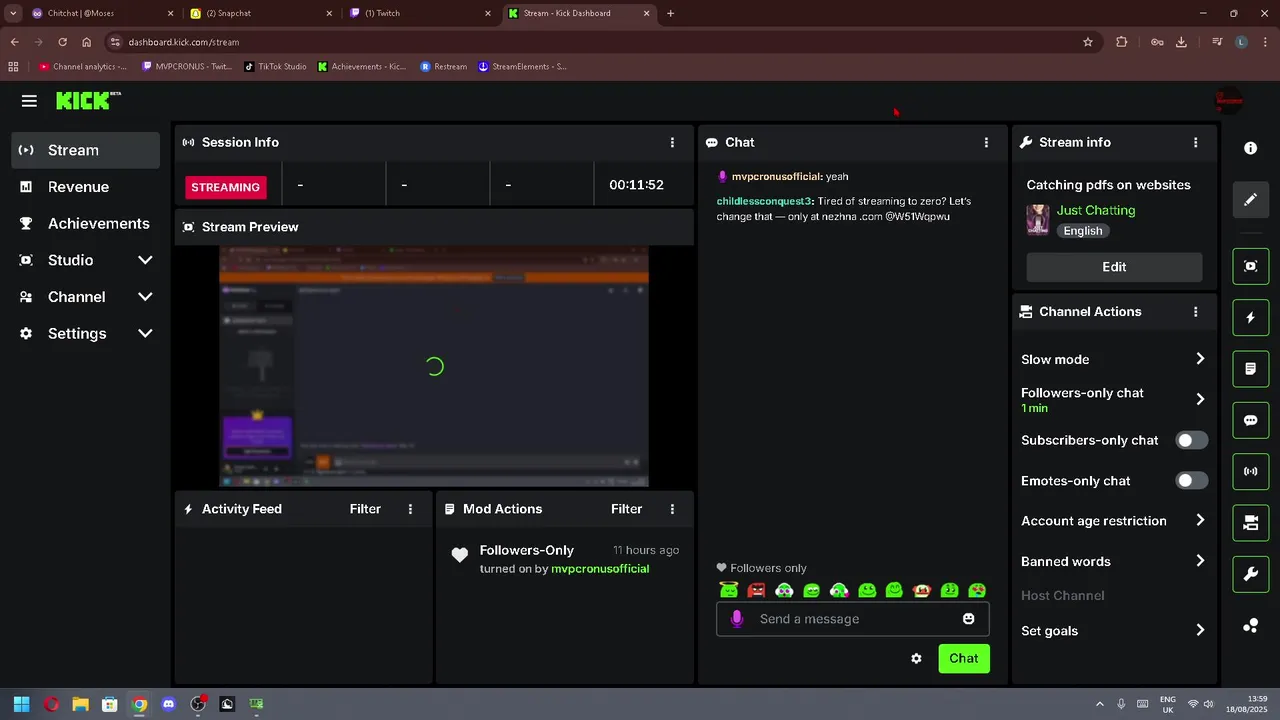Toggle Session Info broadcast widget icon
Screen dimensions: 1280x720
pos(1250,471)
